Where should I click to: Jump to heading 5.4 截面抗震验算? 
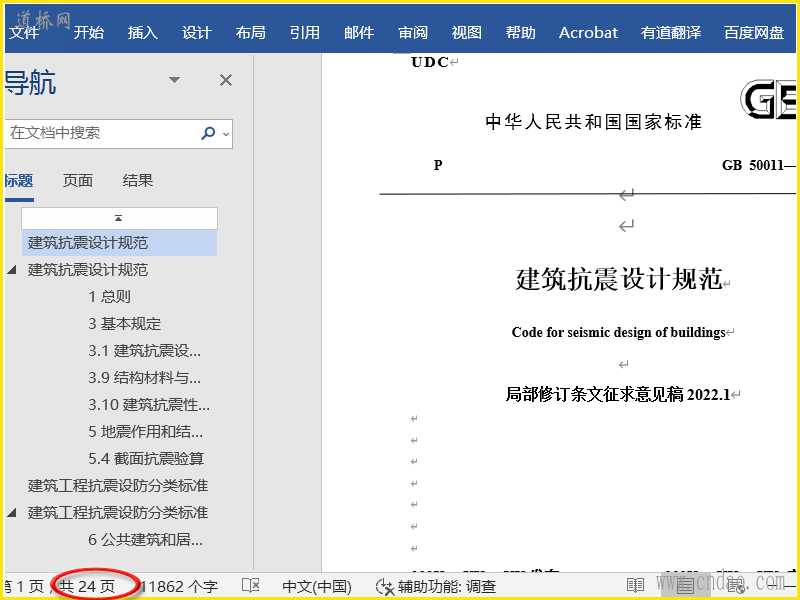click(x=146, y=459)
